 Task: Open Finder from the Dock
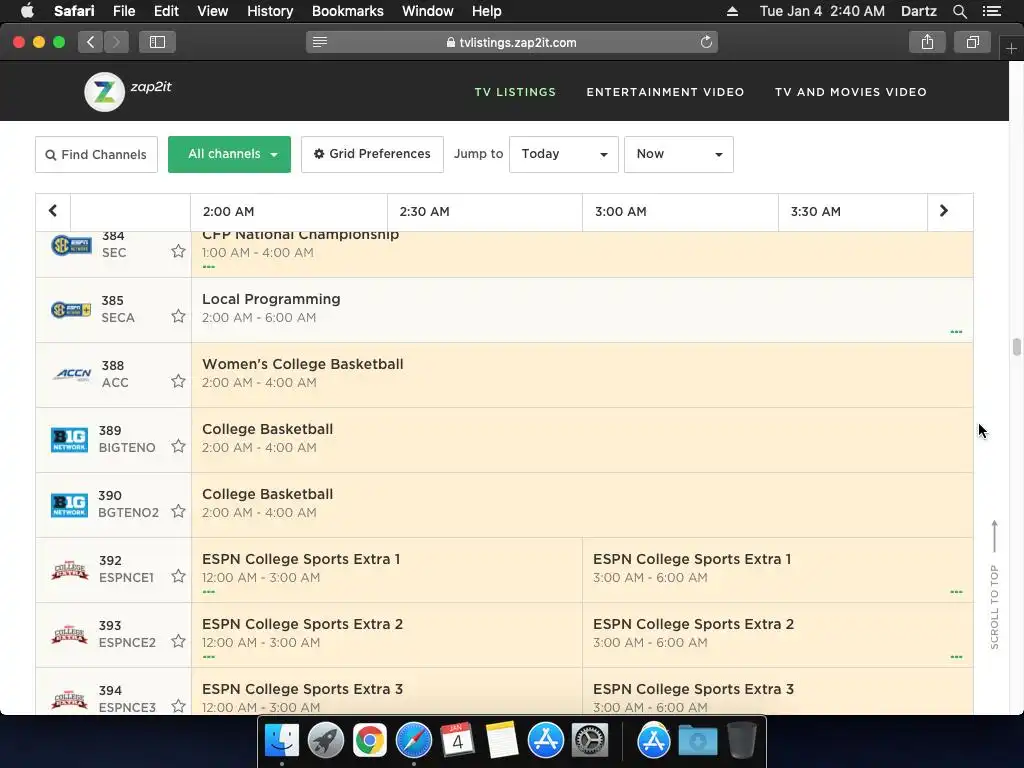(x=281, y=741)
